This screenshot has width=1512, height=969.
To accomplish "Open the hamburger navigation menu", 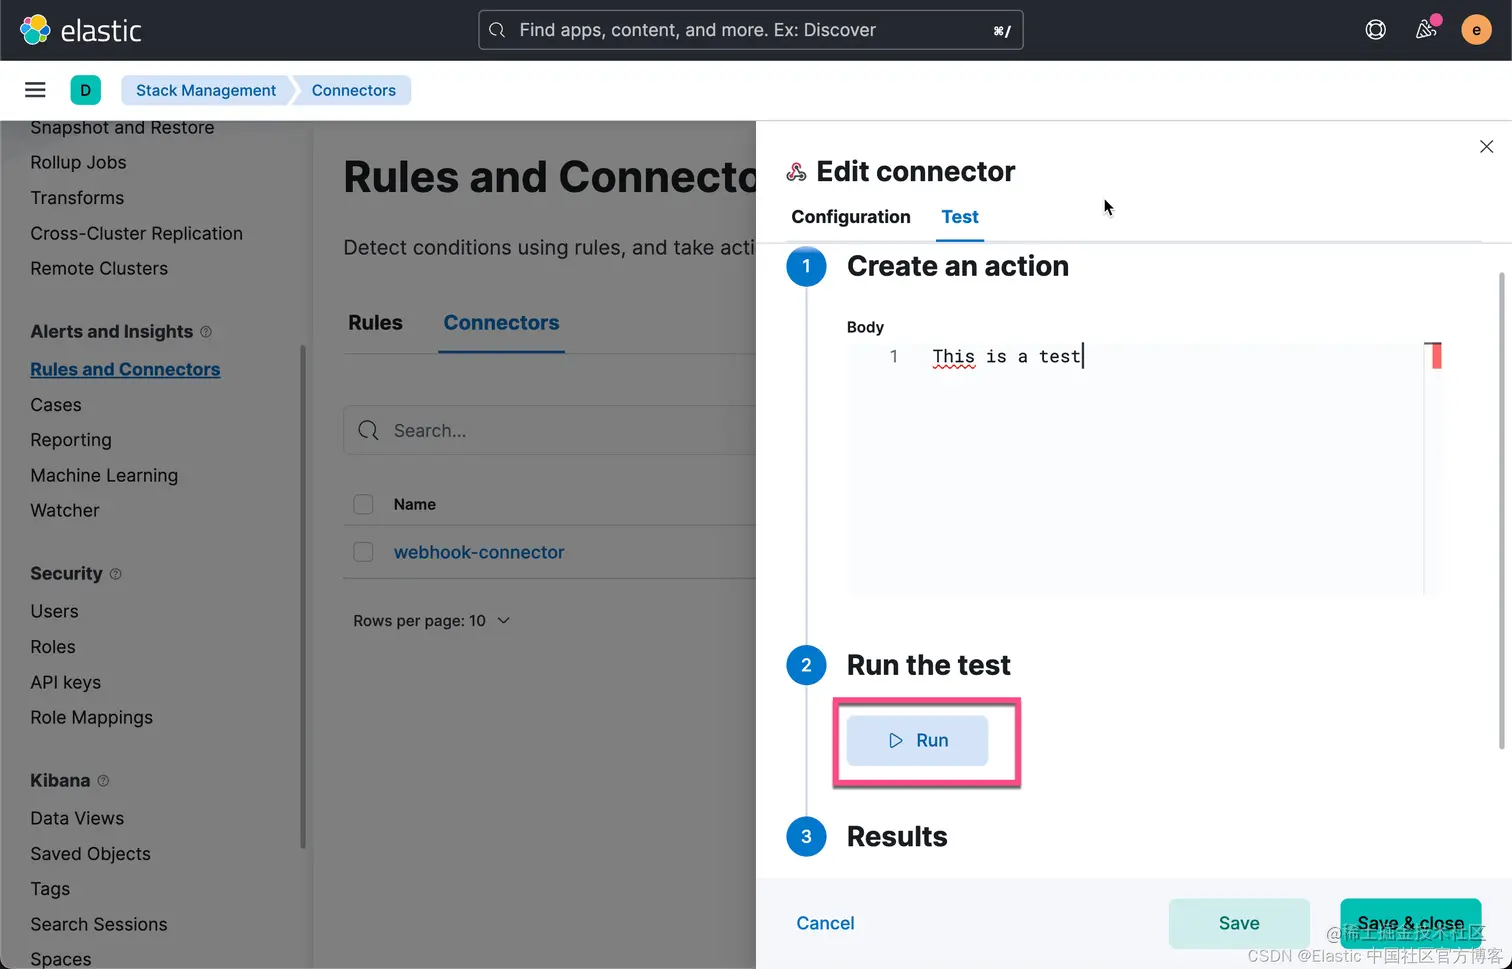I will click(35, 90).
